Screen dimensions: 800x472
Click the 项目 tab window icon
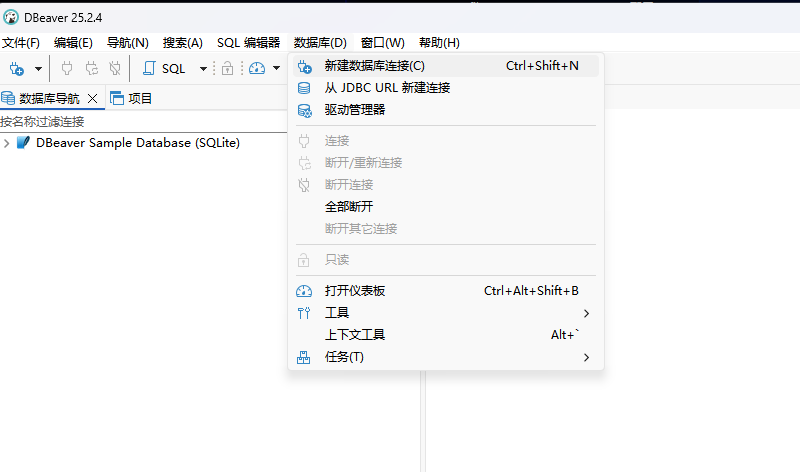point(117,98)
